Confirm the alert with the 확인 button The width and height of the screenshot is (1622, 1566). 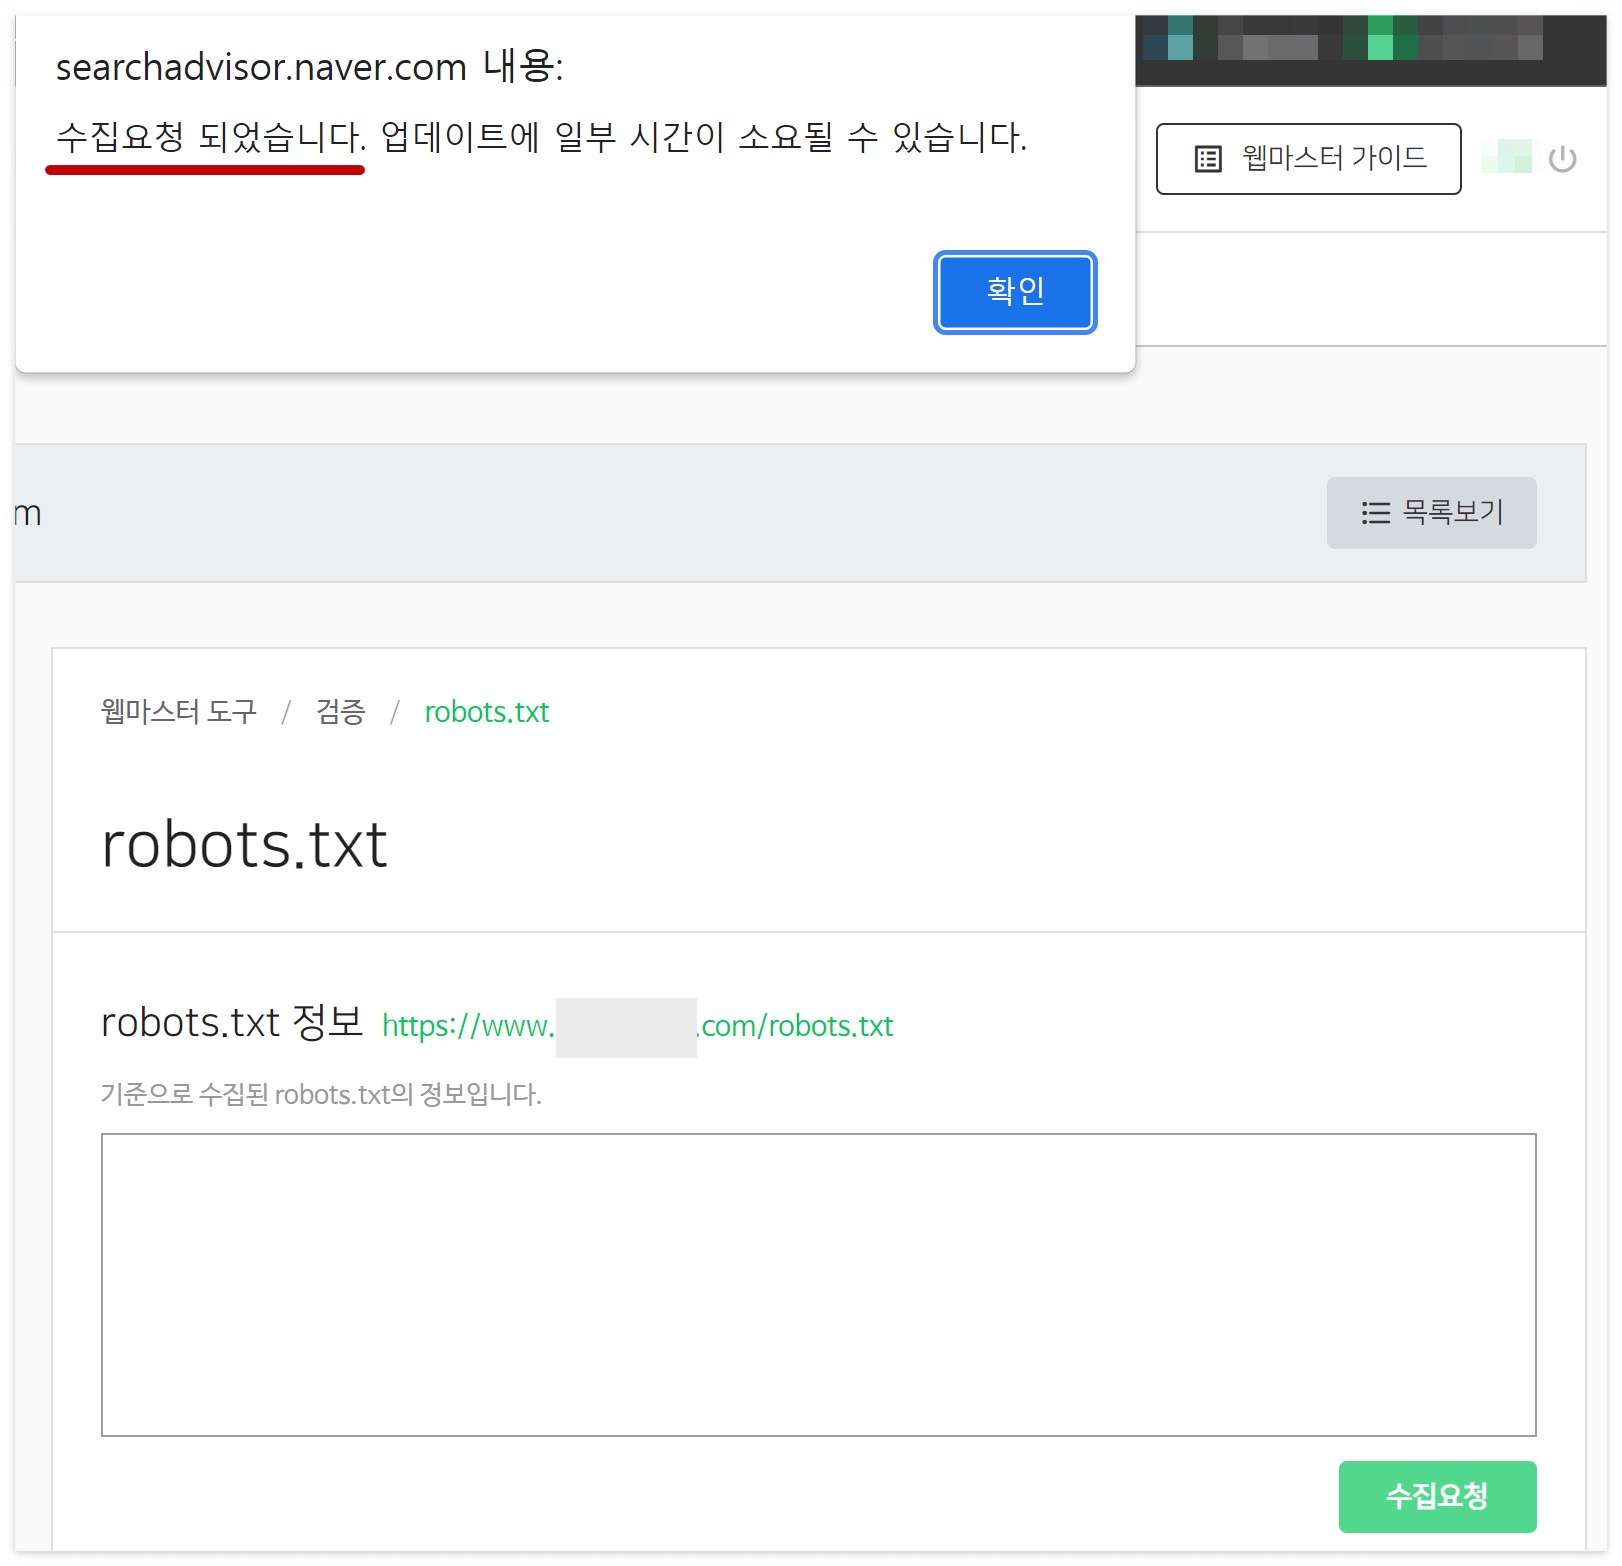click(1015, 292)
